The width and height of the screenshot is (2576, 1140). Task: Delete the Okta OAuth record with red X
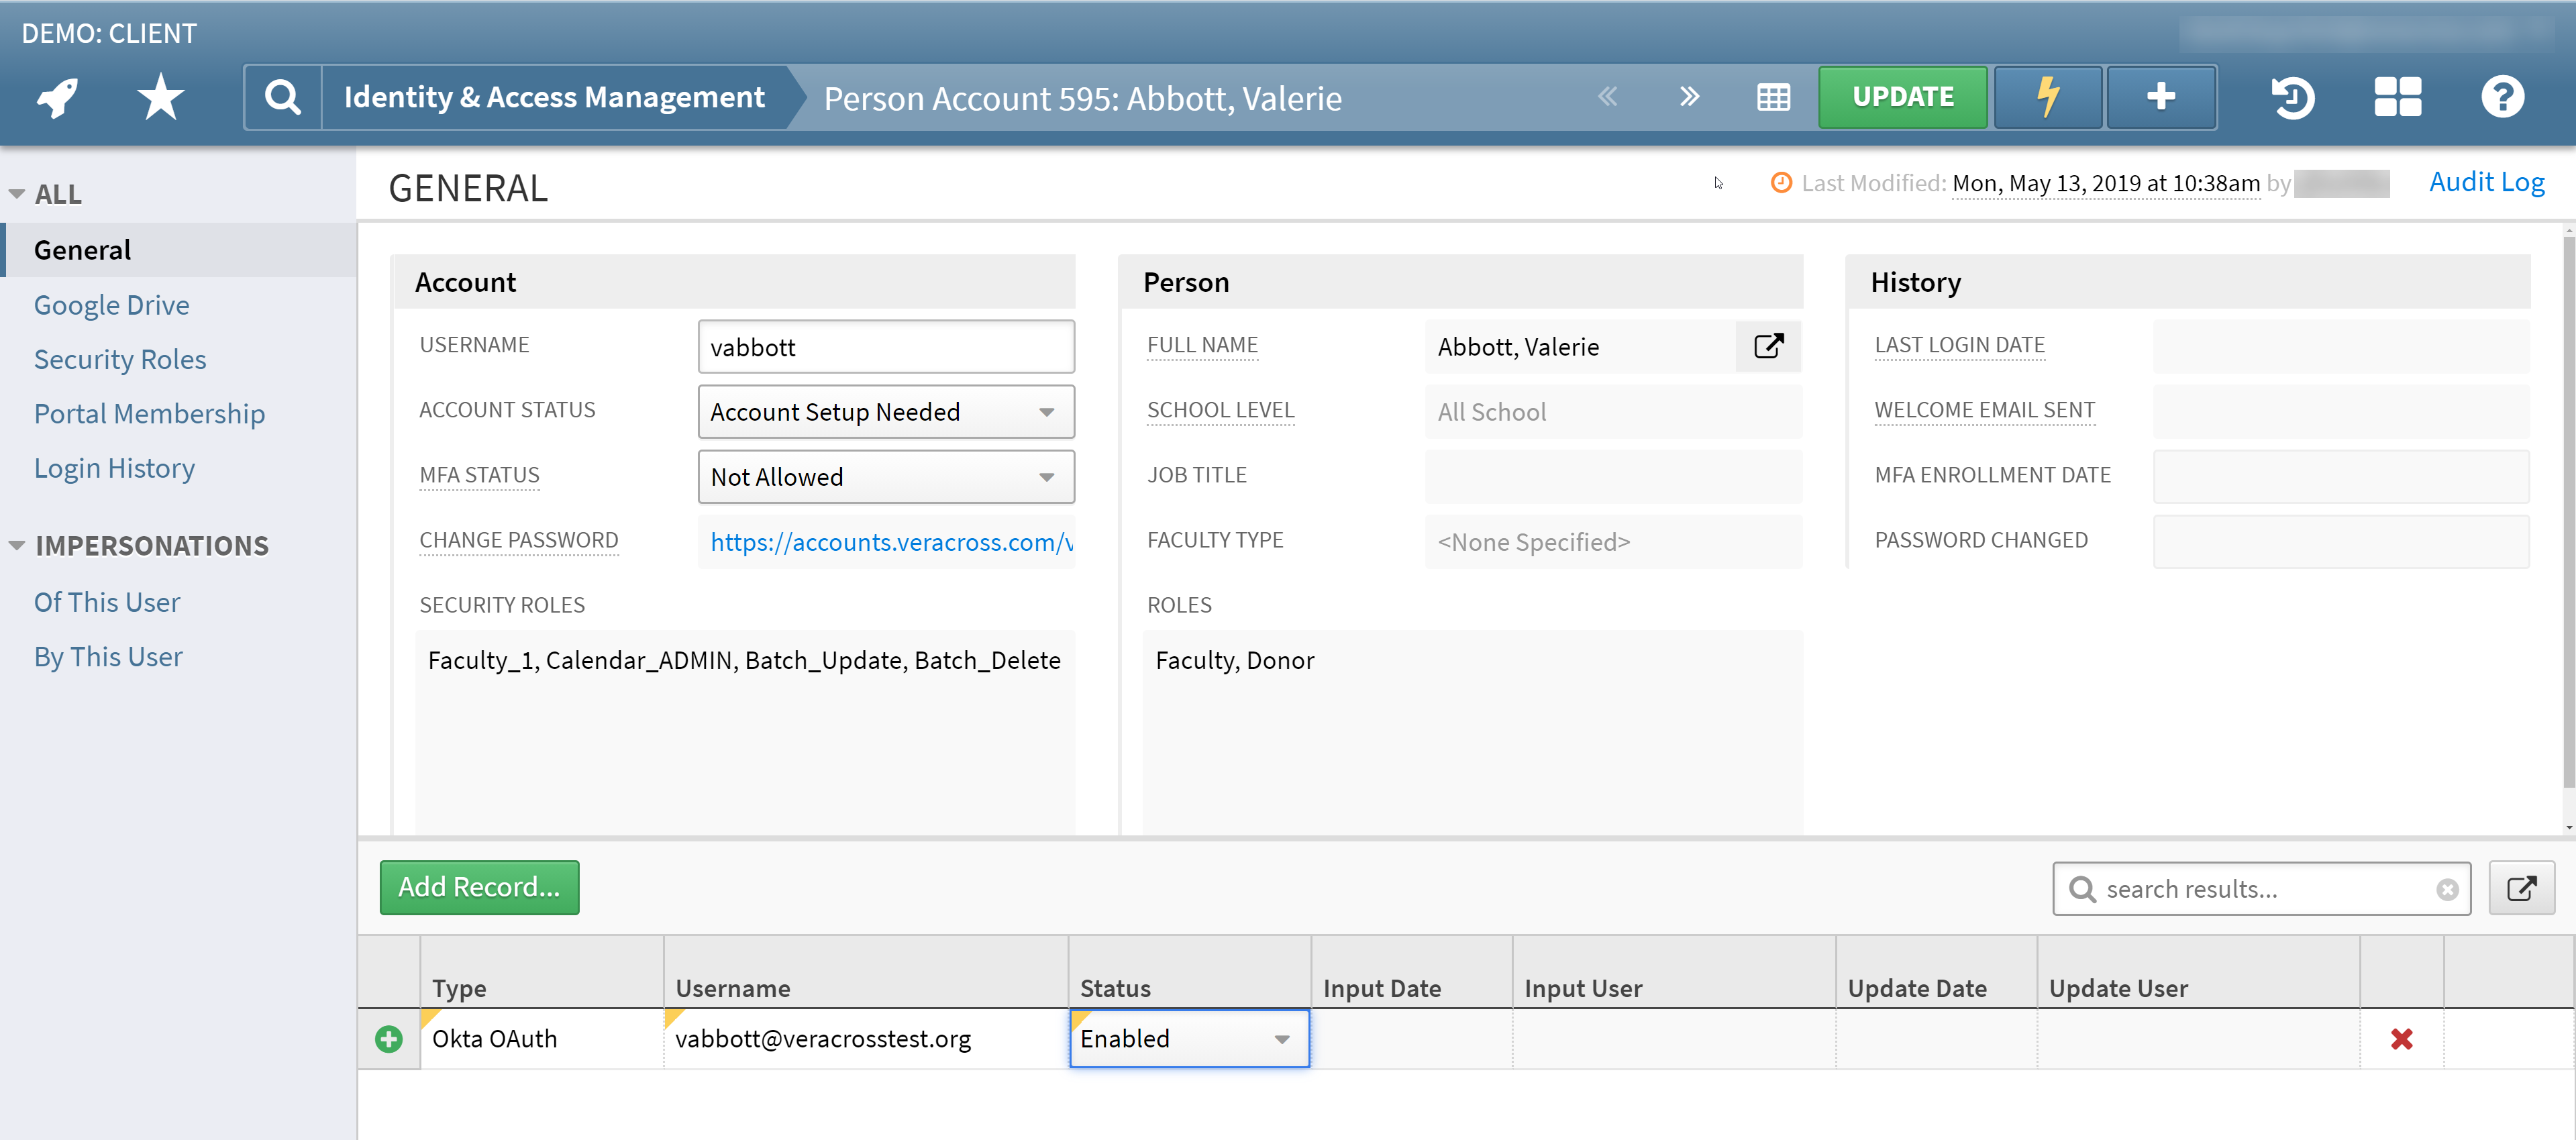tap(2403, 1039)
